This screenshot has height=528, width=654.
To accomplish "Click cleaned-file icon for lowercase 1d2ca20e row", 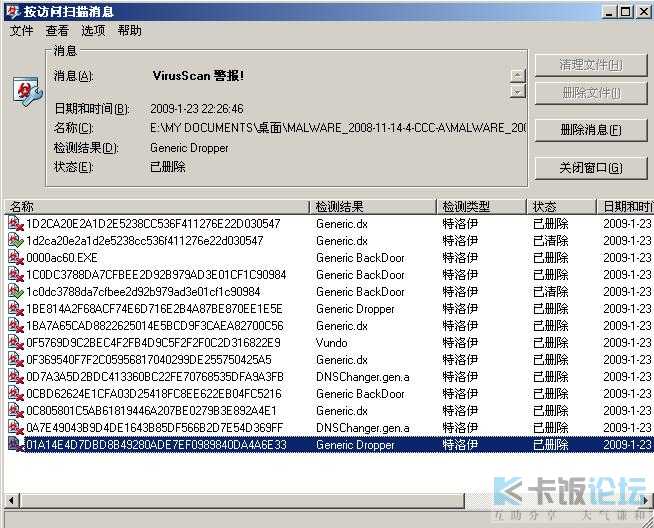I will point(16,241).
